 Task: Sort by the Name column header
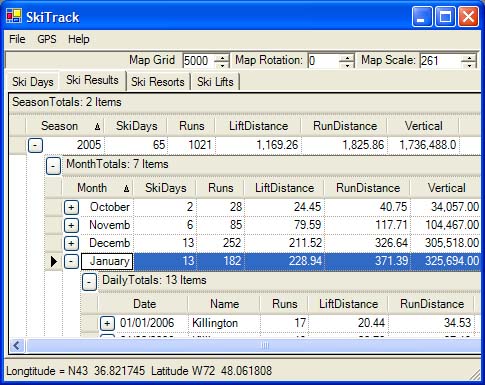tap(224, 304)
